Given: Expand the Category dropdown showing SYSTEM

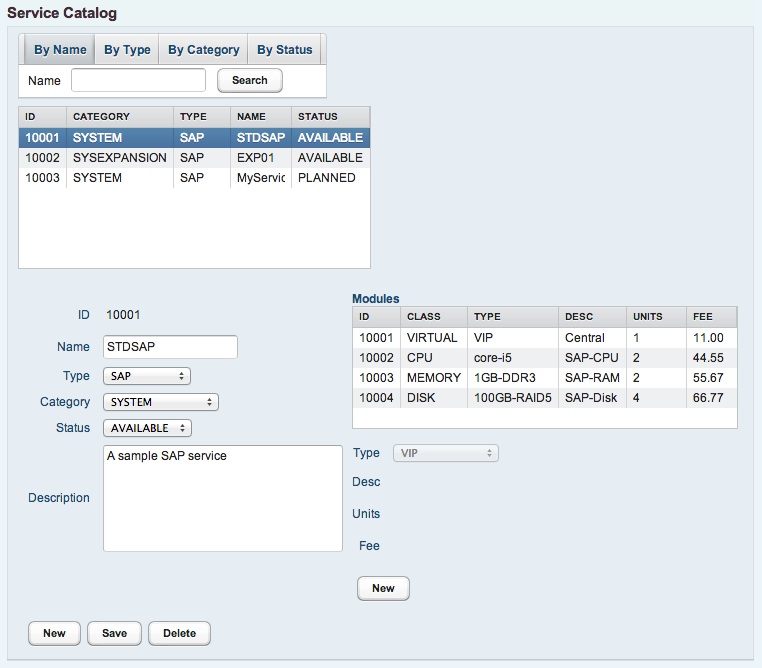Looking at the screenshot, I should tap(160, 402).
